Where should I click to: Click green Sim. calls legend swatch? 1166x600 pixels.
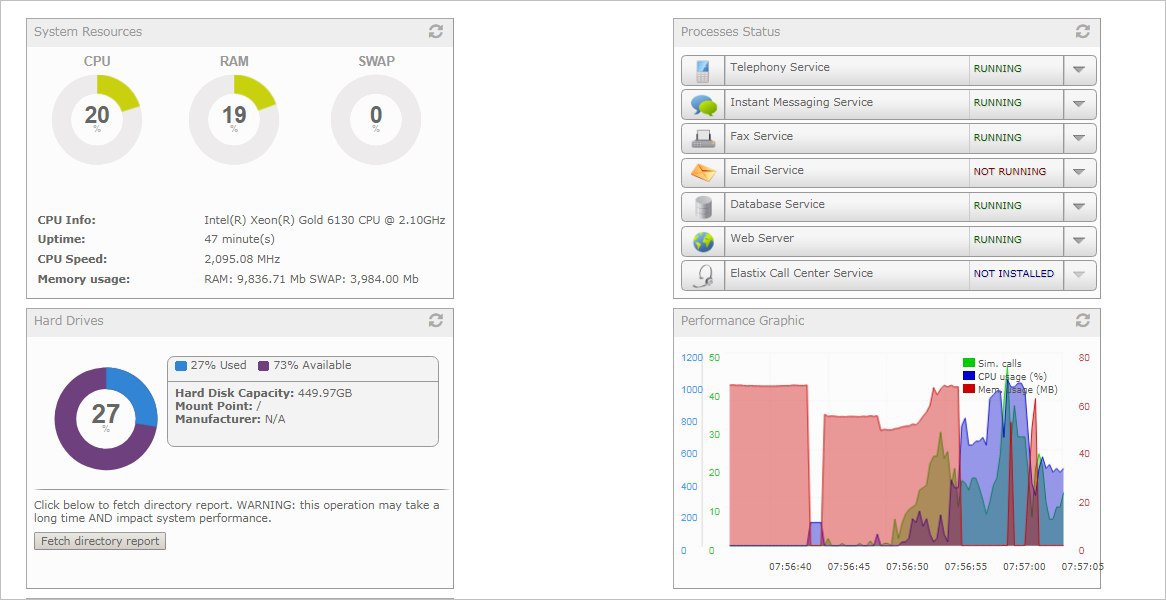(968, 363)
